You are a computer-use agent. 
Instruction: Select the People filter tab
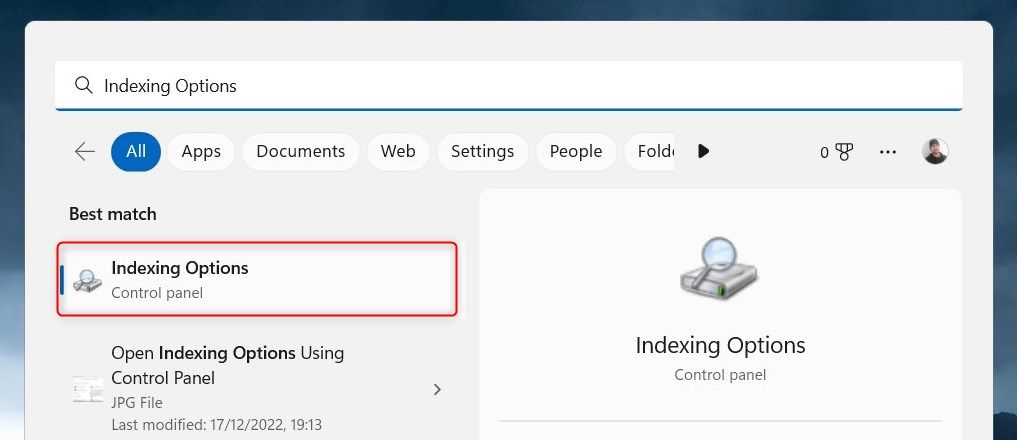tap(575, 151)
